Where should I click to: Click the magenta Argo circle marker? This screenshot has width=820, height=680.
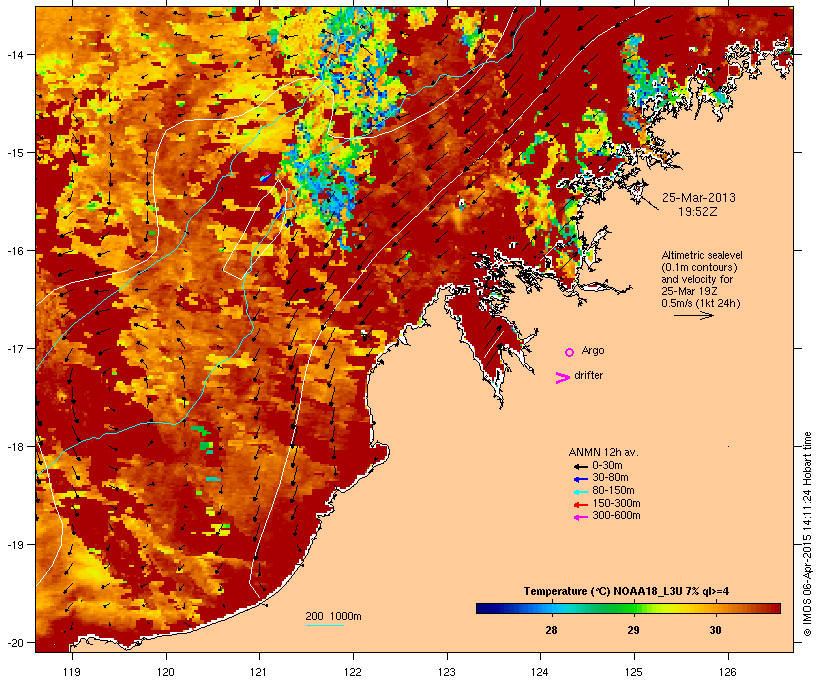(x=569, y=352)
